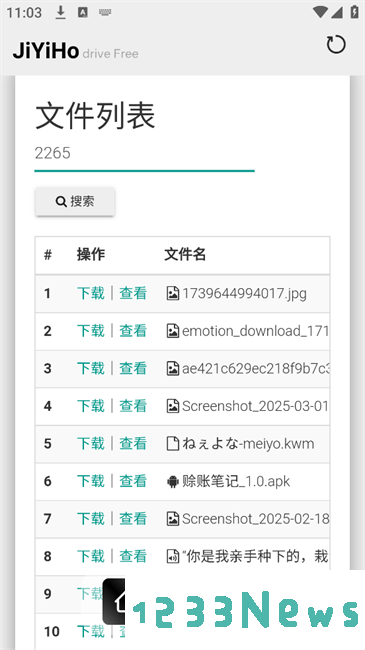
Task: Click audio file icon in row 8
Action: coord(173,556)
